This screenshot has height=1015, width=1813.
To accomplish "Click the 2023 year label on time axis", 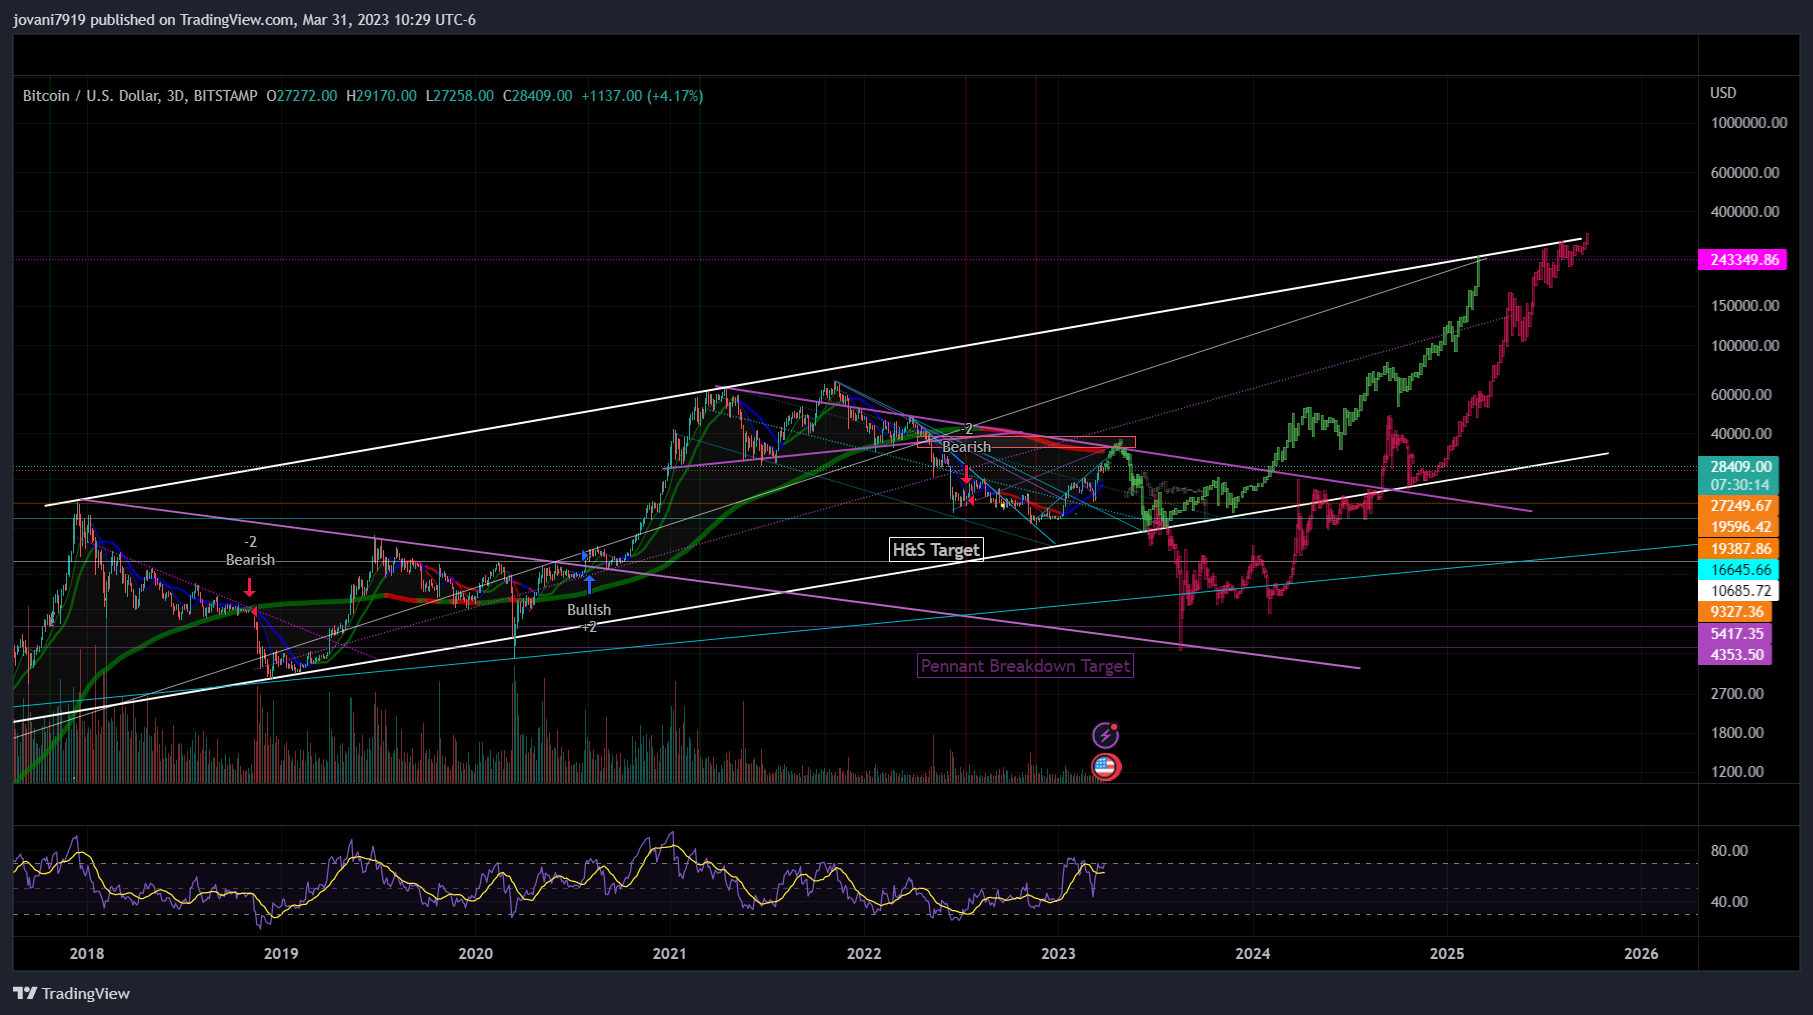I will pos(1058,954).
